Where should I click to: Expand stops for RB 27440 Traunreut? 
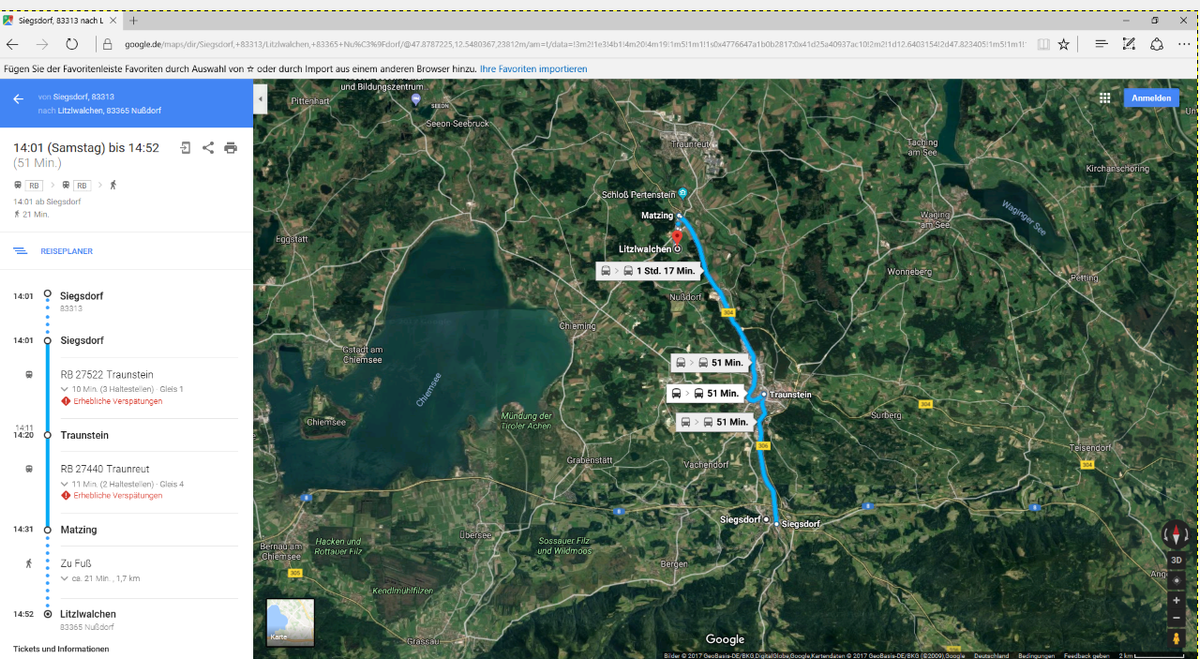[x=65, y=484]
